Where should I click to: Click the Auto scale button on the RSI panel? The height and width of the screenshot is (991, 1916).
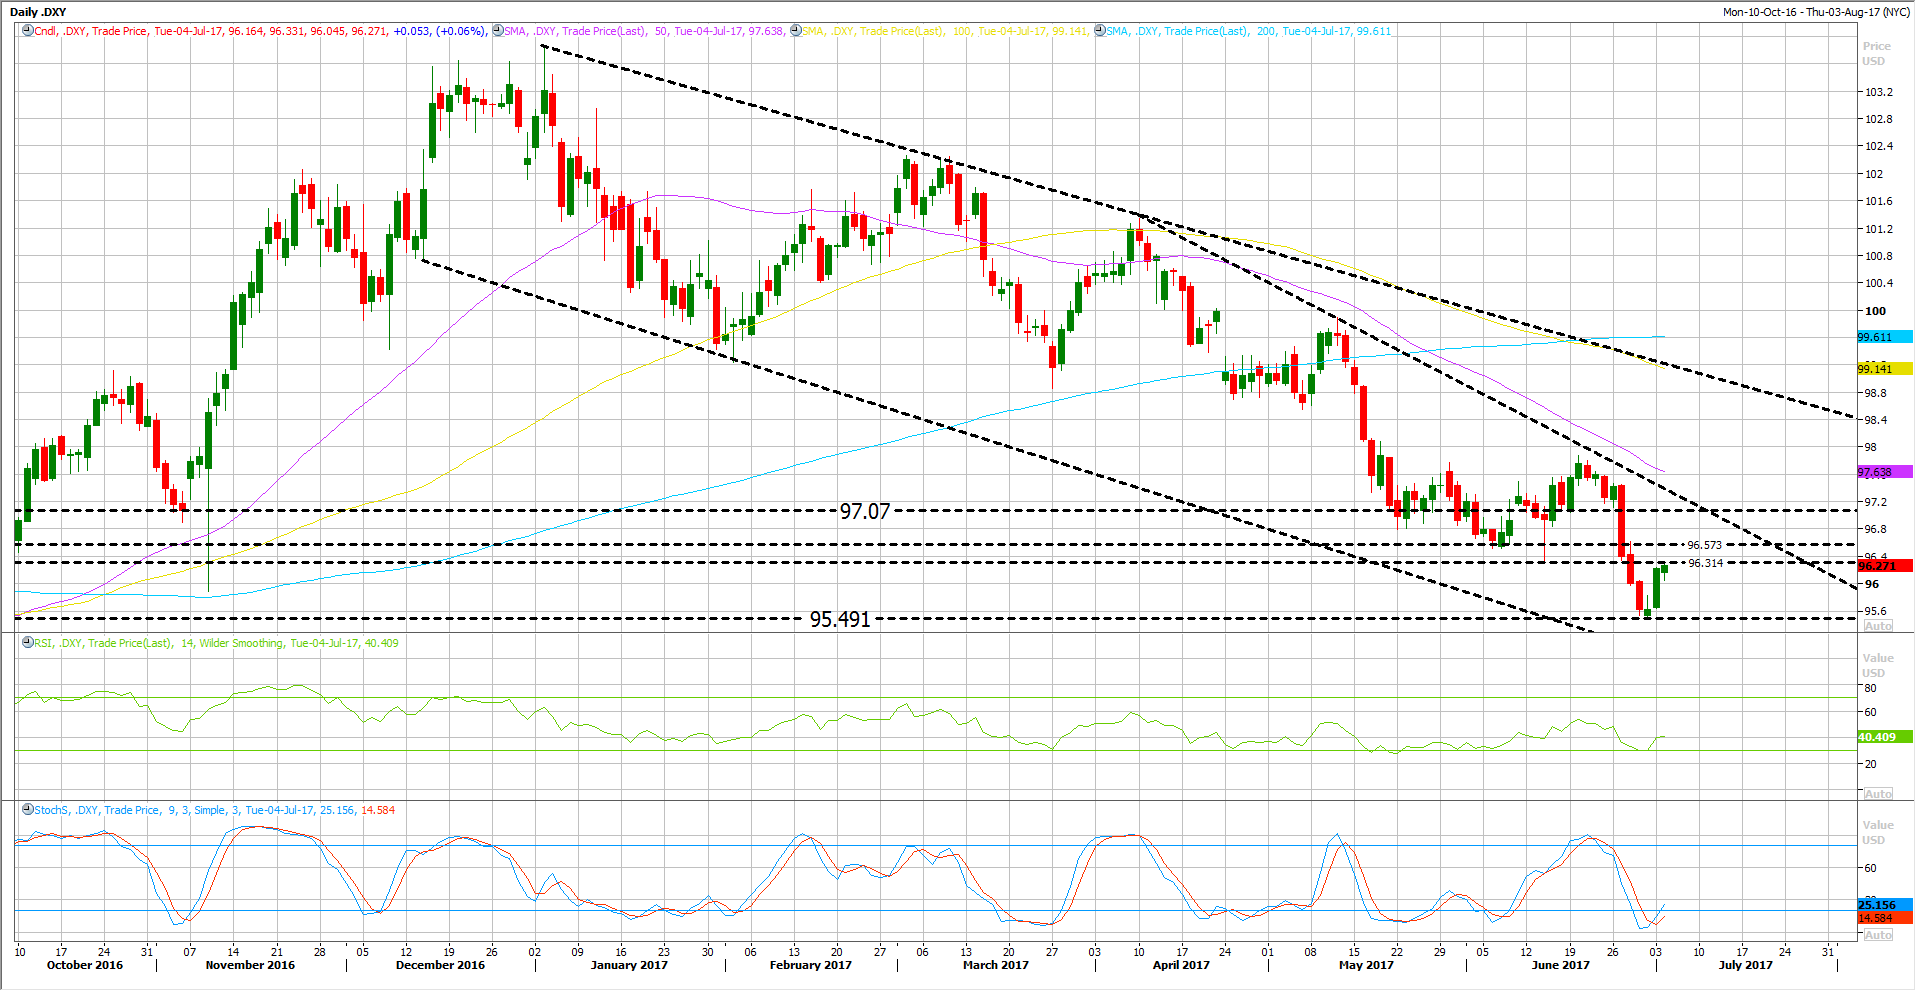[x=1878, y=794]
